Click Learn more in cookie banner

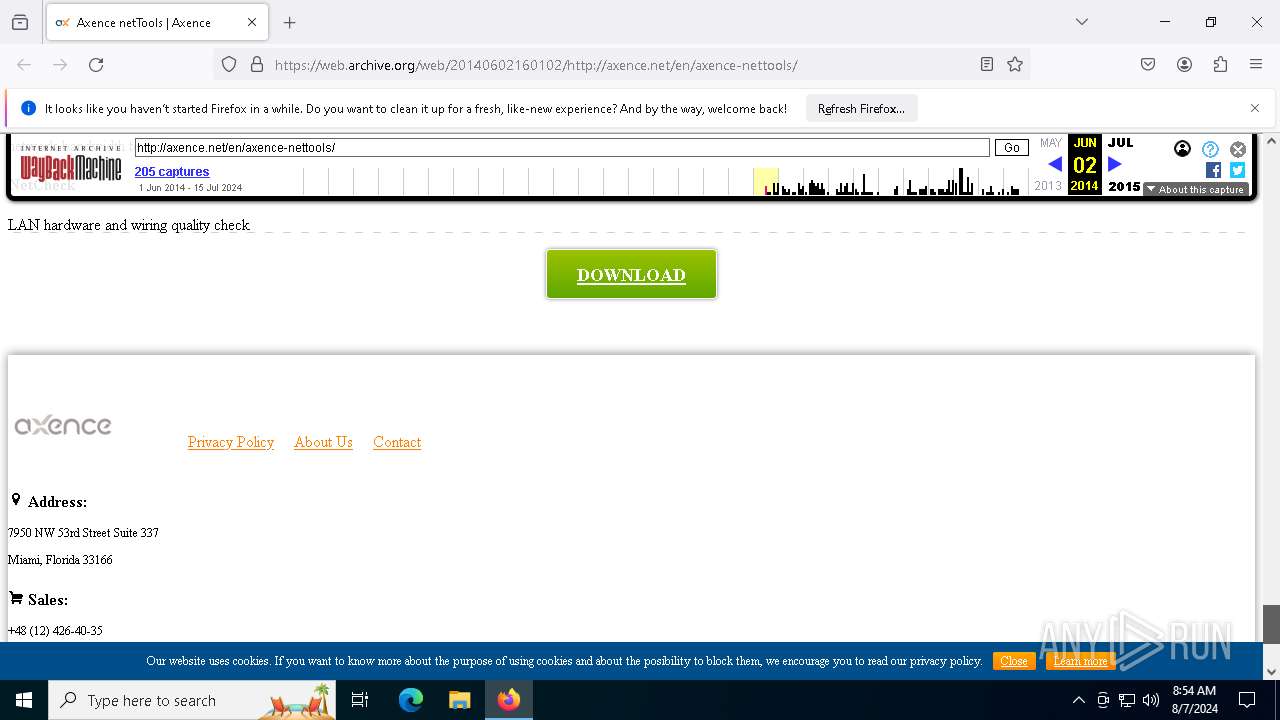(x=1080, y=661)
